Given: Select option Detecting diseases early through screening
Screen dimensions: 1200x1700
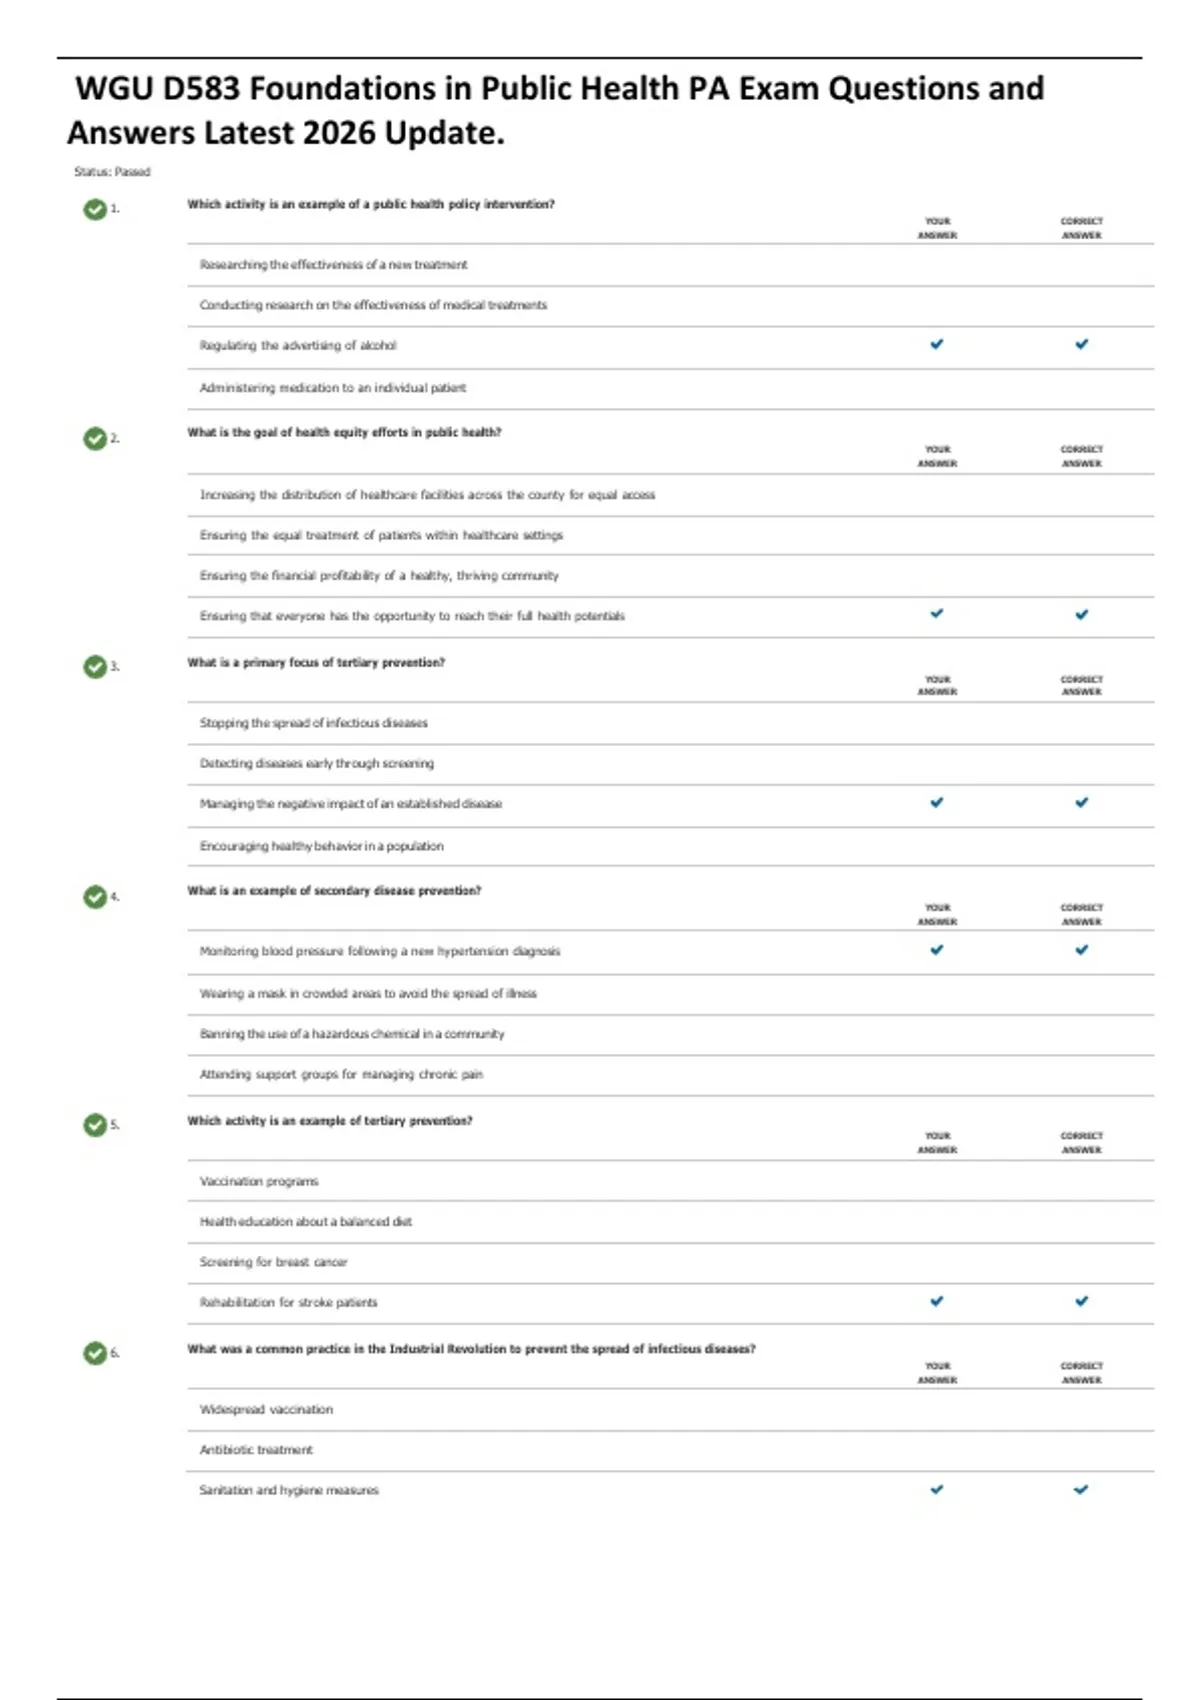Looking at the screenshot, I should [x=317, y=763].
